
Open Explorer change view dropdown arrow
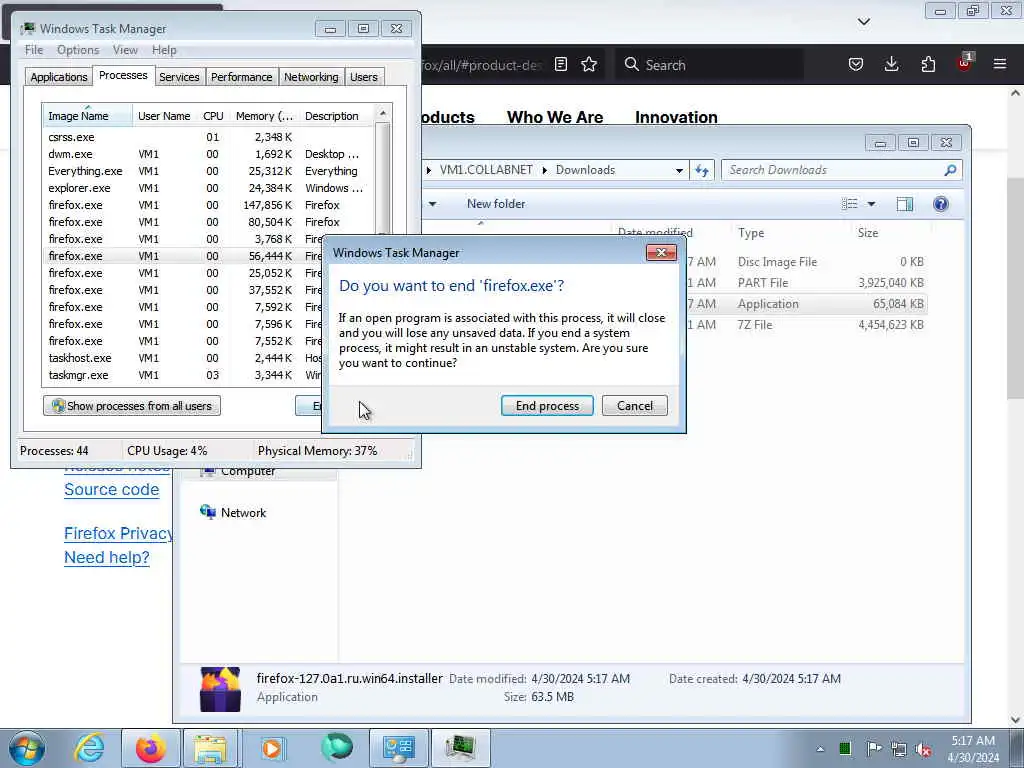pos(871,204)
